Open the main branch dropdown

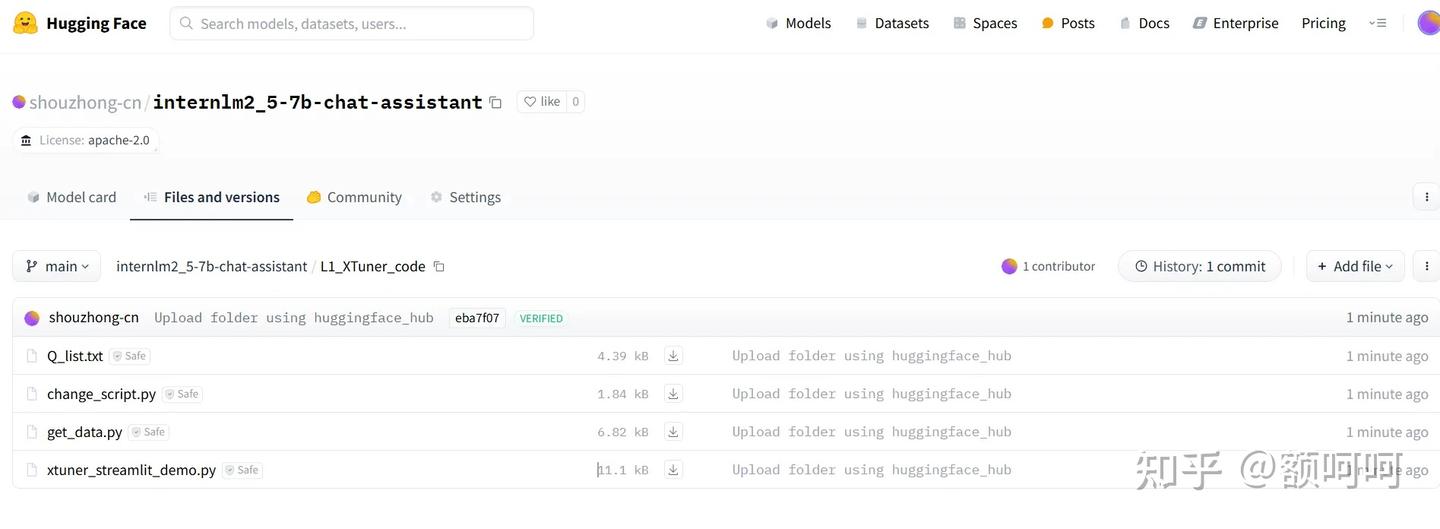click(57, 266)
